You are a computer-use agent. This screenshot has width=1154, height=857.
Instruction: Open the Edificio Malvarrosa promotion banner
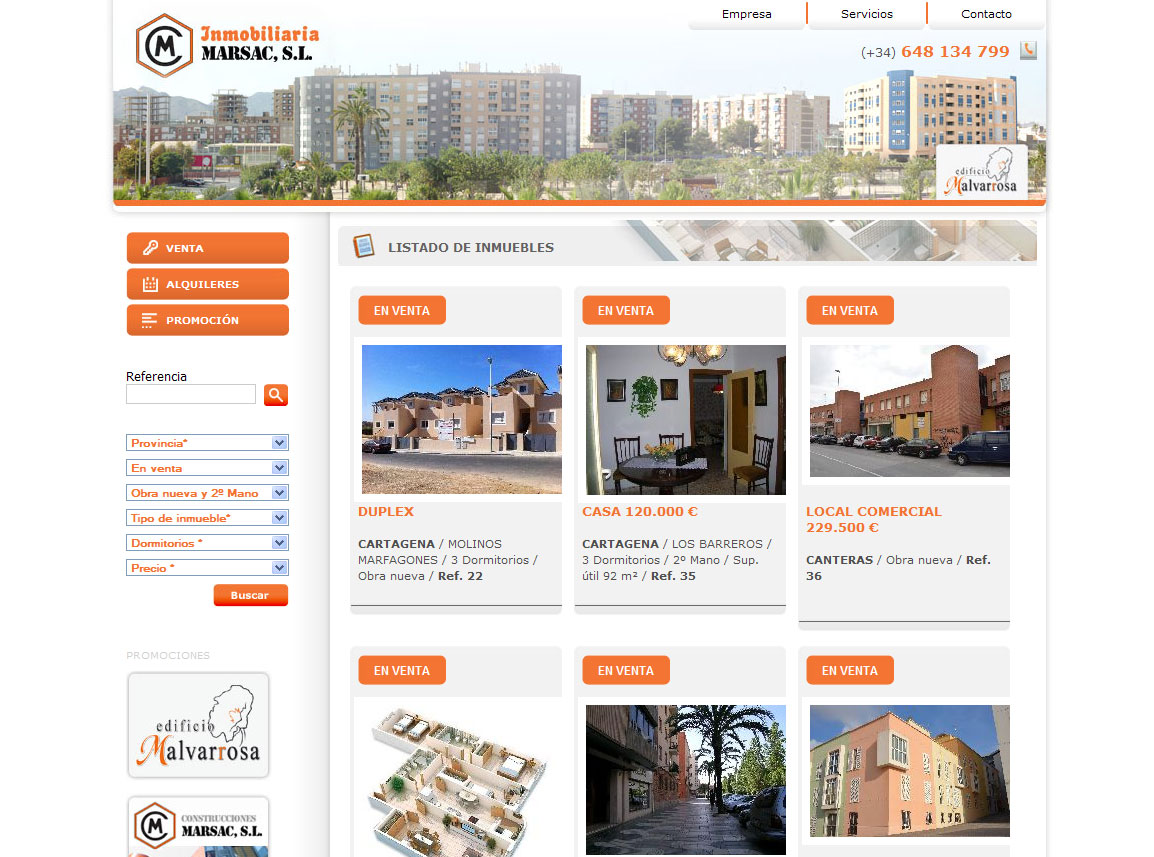pyautogui.click(x=198, y=725)
